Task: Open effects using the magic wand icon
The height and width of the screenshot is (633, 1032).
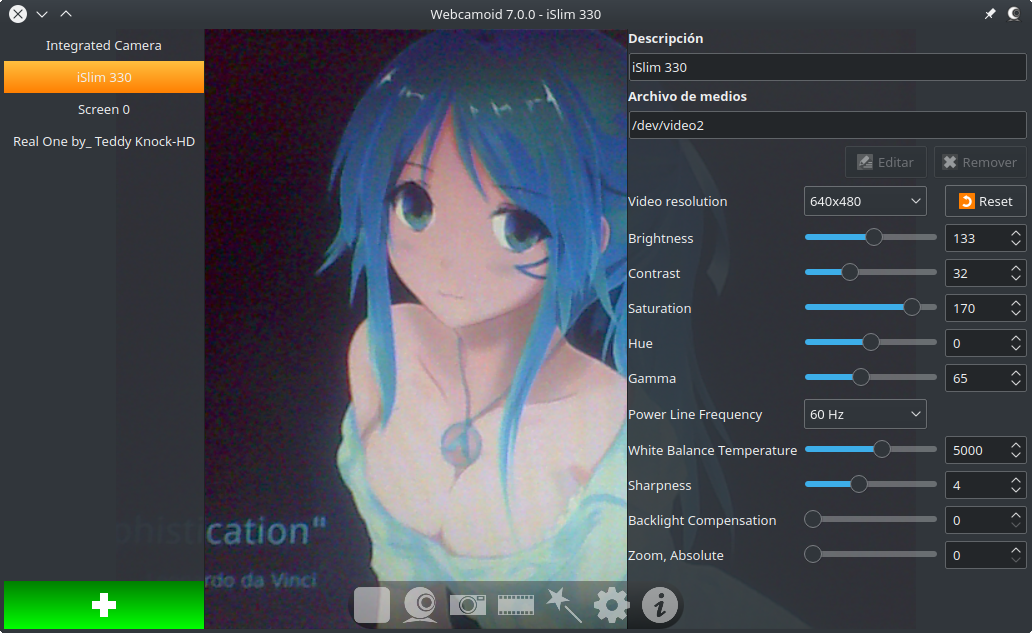Action: coord(563,604)
